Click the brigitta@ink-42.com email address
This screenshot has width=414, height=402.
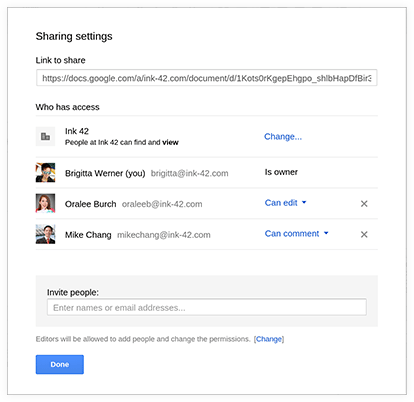click(x=190, y=173)
